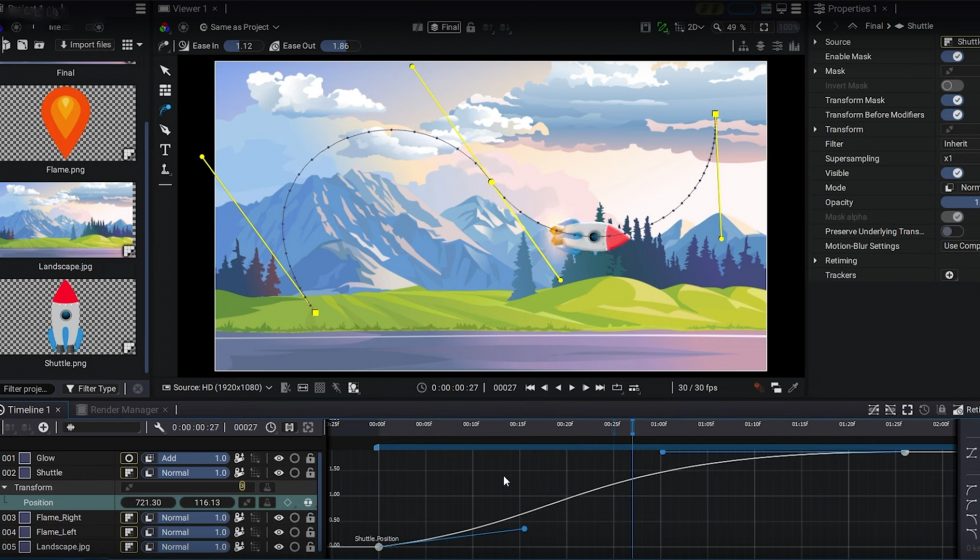Expand the Transform property in Properties panel

815,129
